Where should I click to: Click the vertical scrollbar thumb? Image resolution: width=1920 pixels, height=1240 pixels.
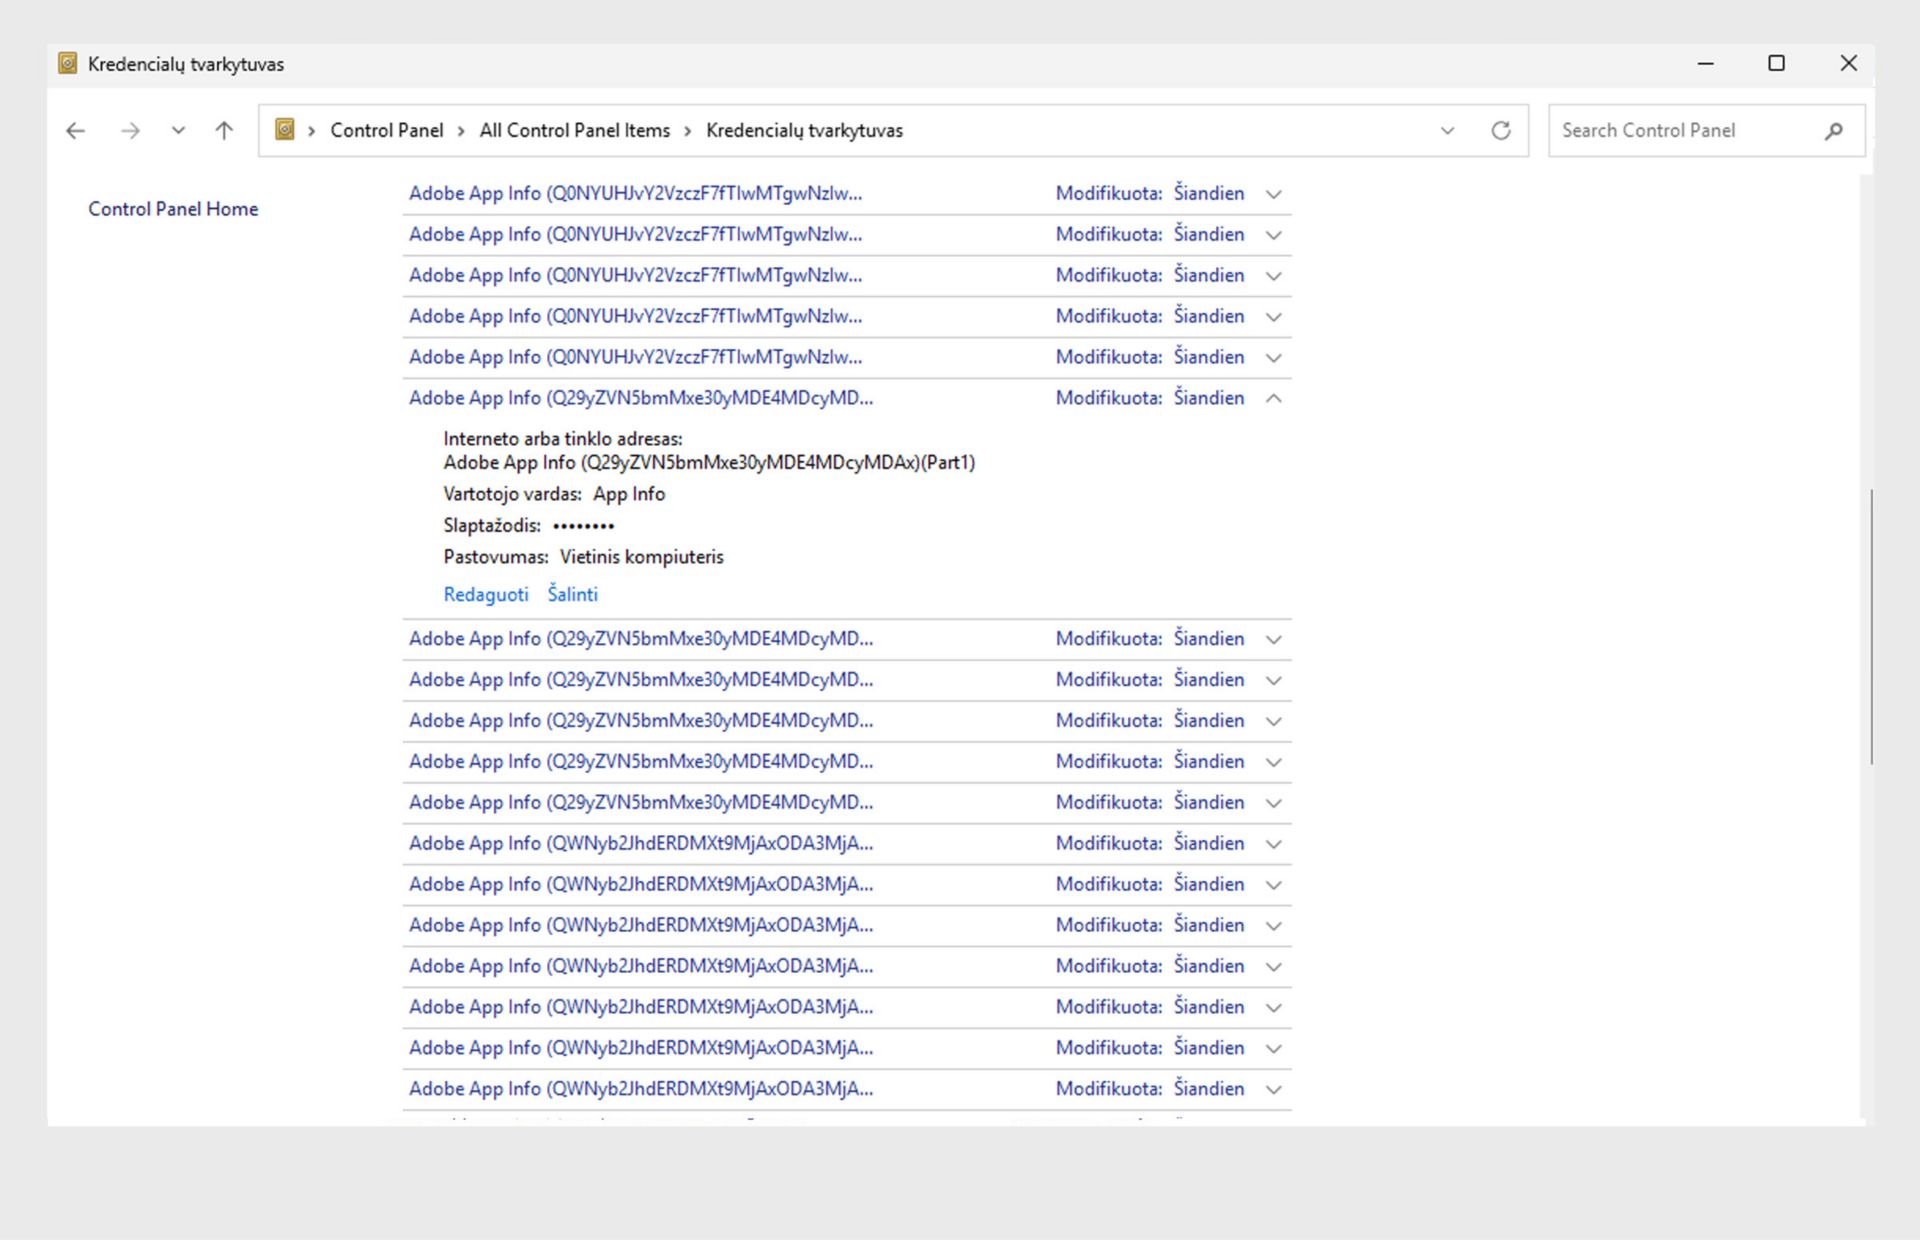click(x=1870, y=627)
